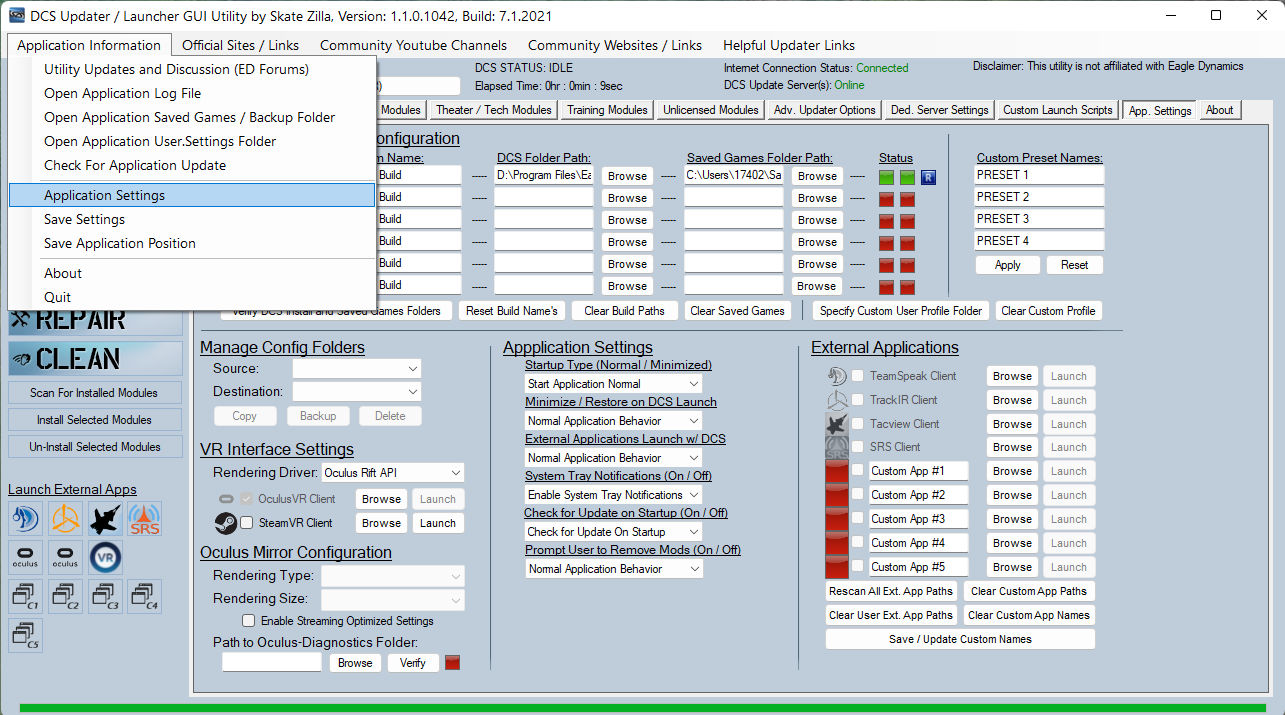Click the REPAIR button with tools icon

(x=95, y=320)
